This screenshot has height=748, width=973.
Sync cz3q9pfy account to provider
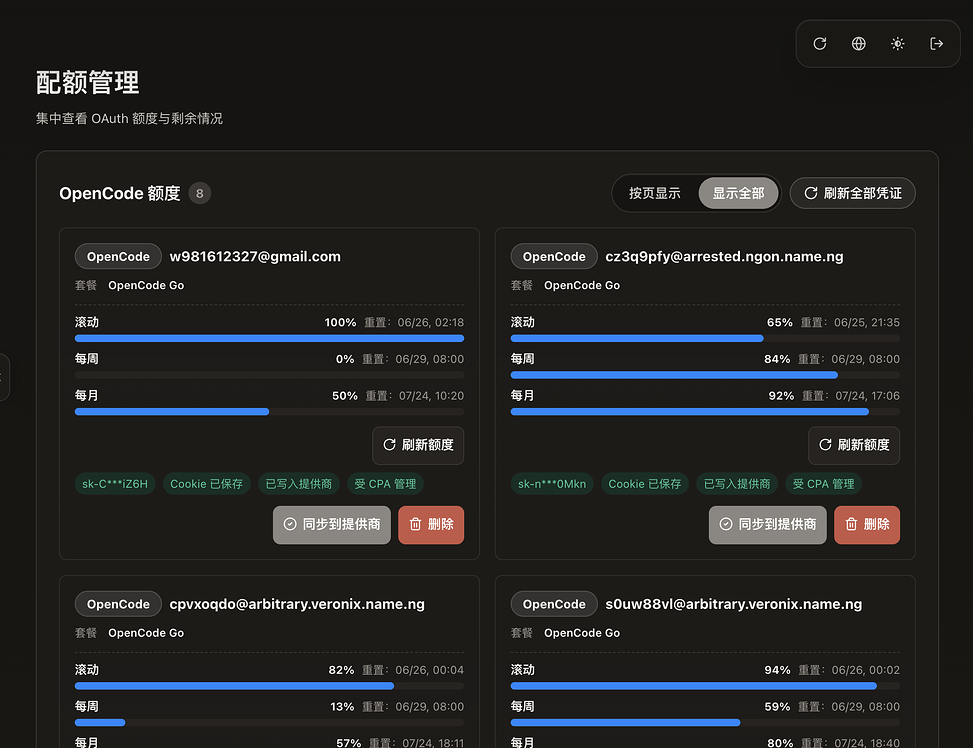coord(768,525)
